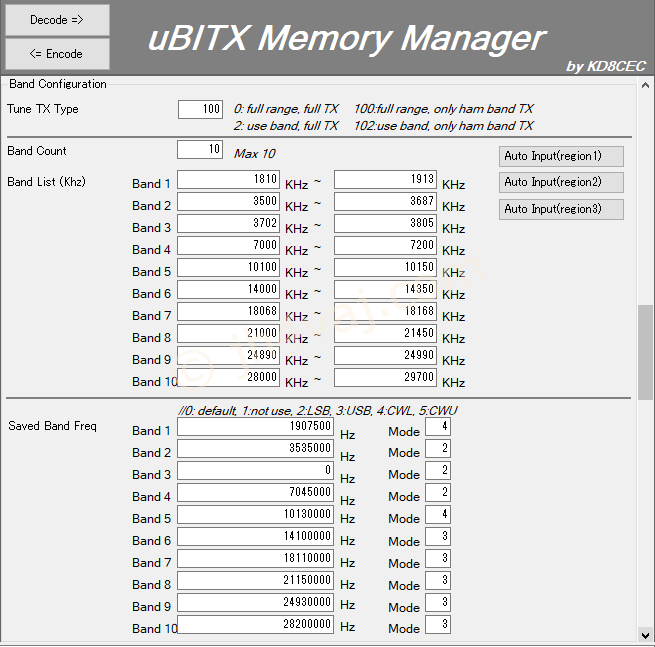Viewport: 655px width, 647px height.
Task: Select Band 5 start frequency 10100 field
Action: tap(228, 267)
